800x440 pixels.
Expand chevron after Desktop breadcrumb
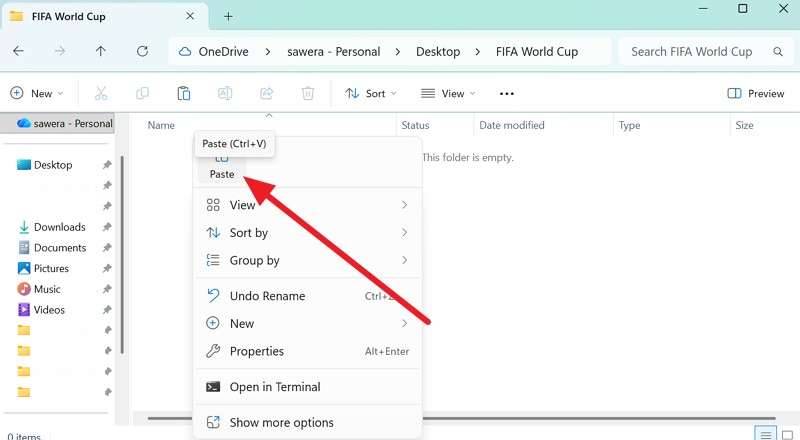coord(478,52)
